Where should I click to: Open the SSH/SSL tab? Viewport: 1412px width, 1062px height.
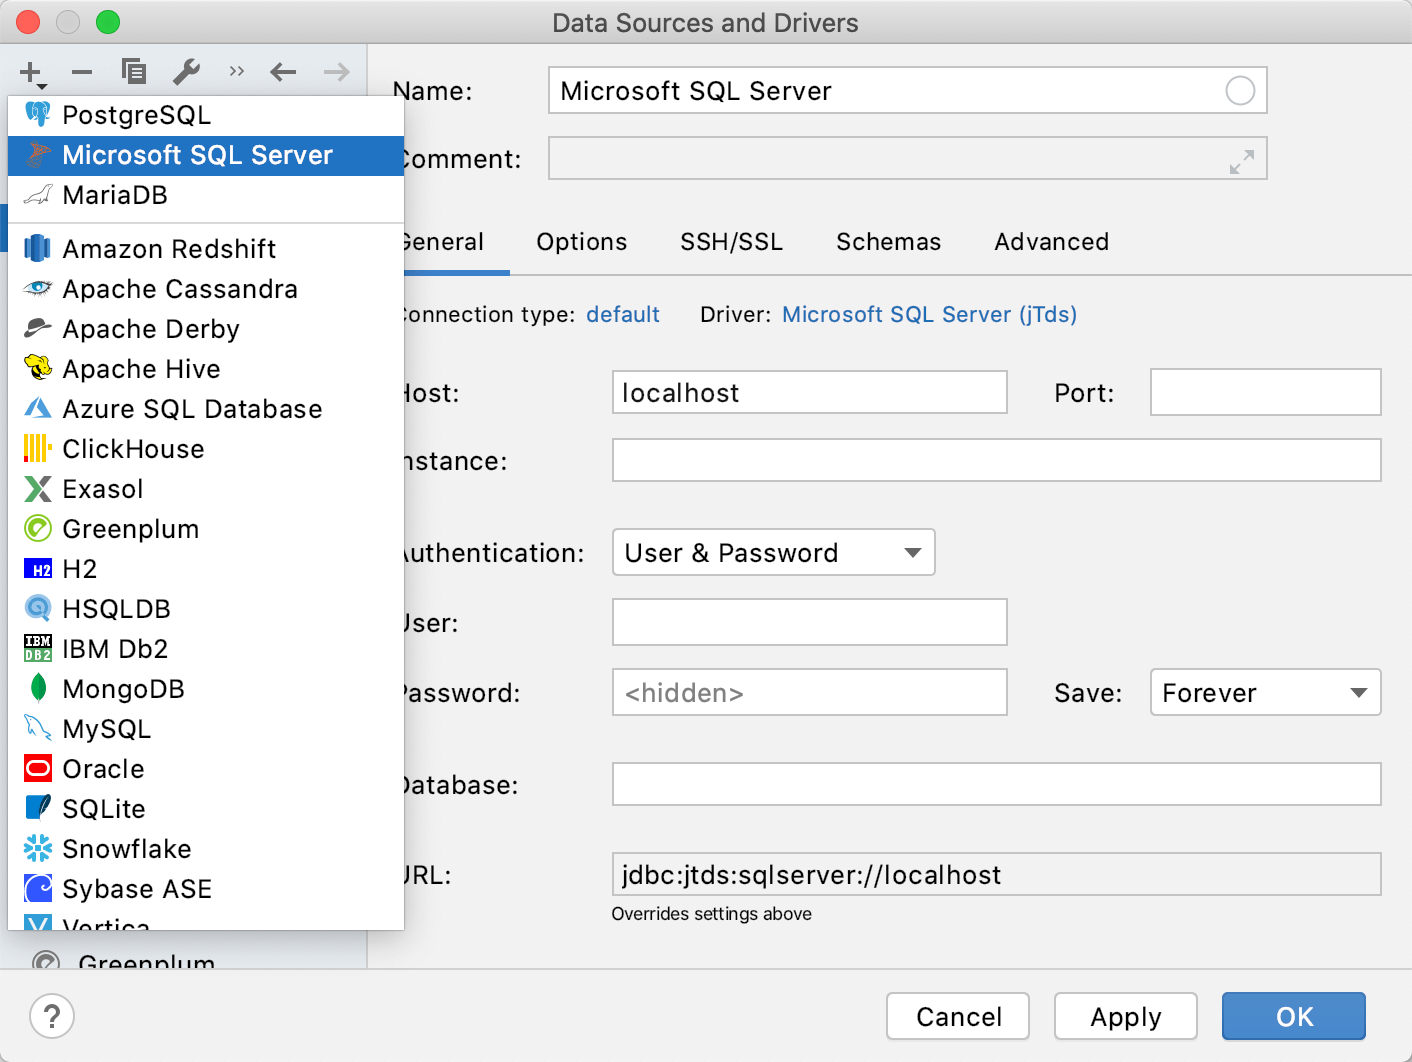coord(732,242)
